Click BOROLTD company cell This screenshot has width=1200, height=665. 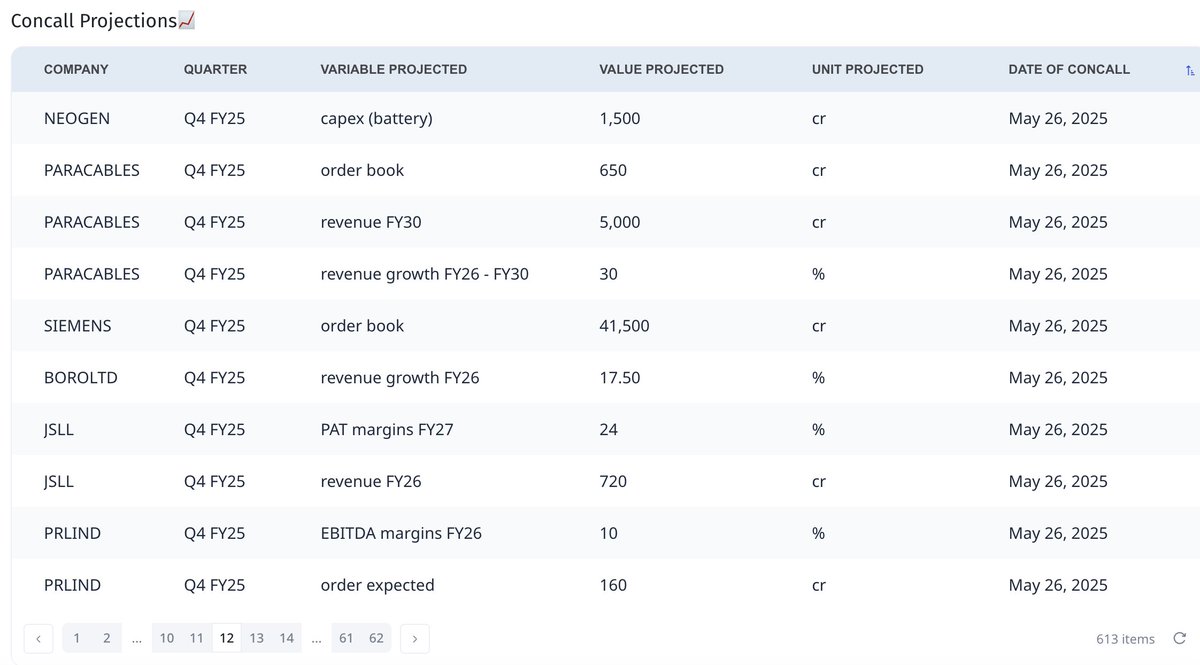point(81,378)
